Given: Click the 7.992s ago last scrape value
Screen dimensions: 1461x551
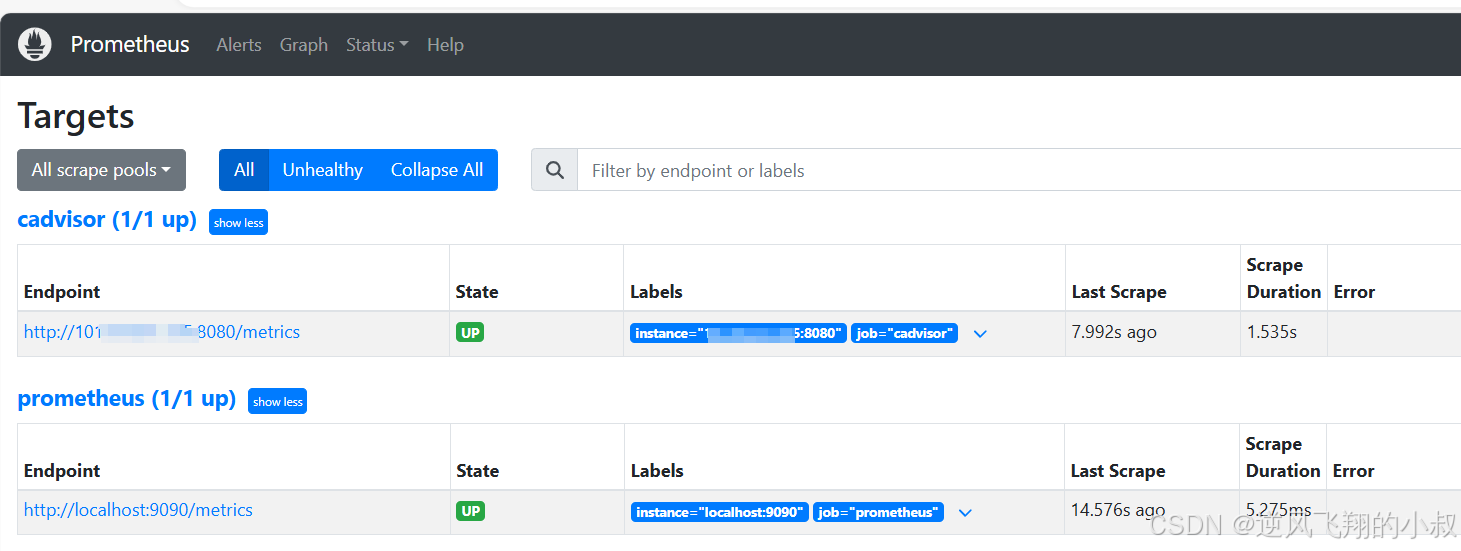Looking at the screenshot, I should [1114, 332].
